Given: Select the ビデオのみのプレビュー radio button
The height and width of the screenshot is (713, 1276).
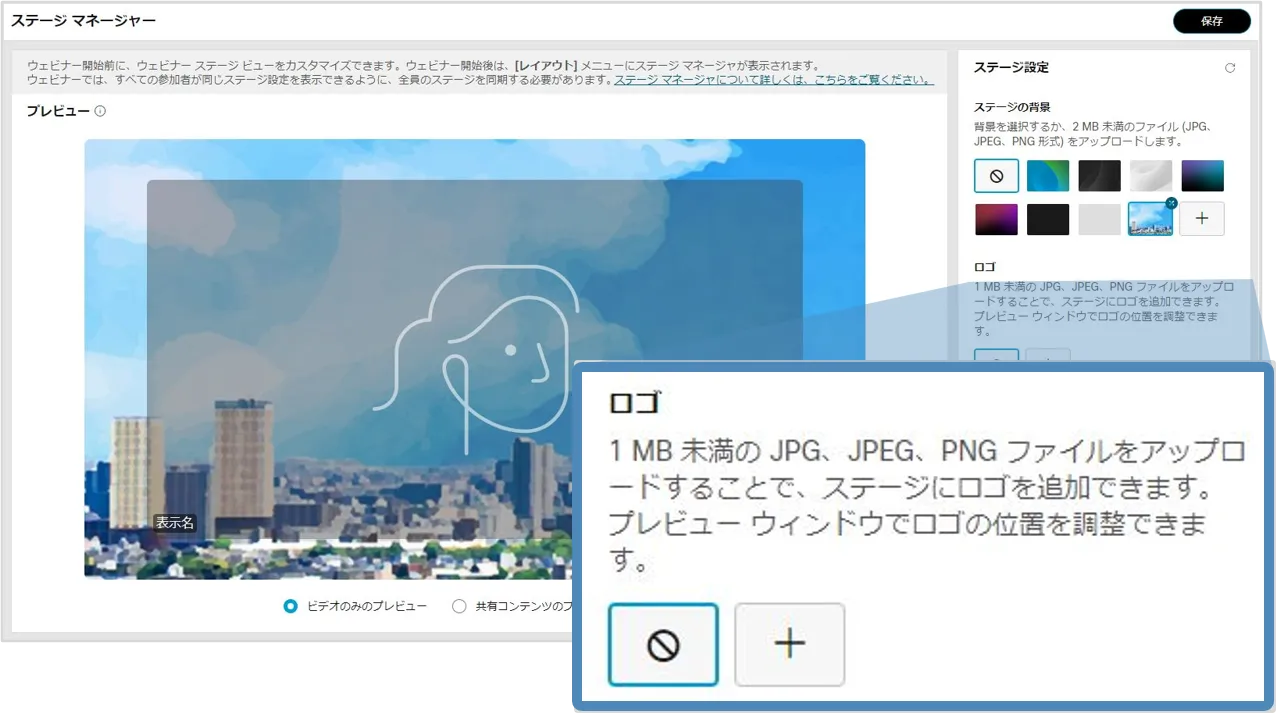Looking at the screenshot, I should click(291, 606).
